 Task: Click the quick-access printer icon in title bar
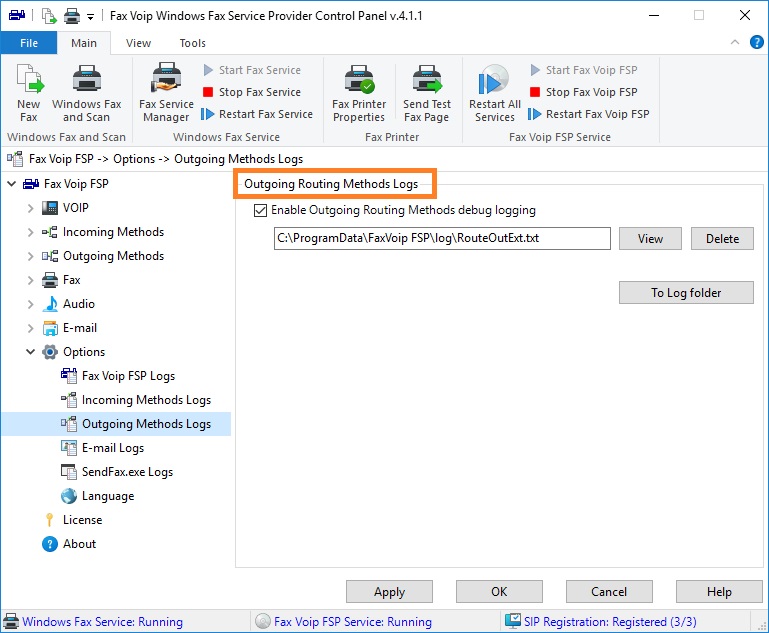click(72, 16)
